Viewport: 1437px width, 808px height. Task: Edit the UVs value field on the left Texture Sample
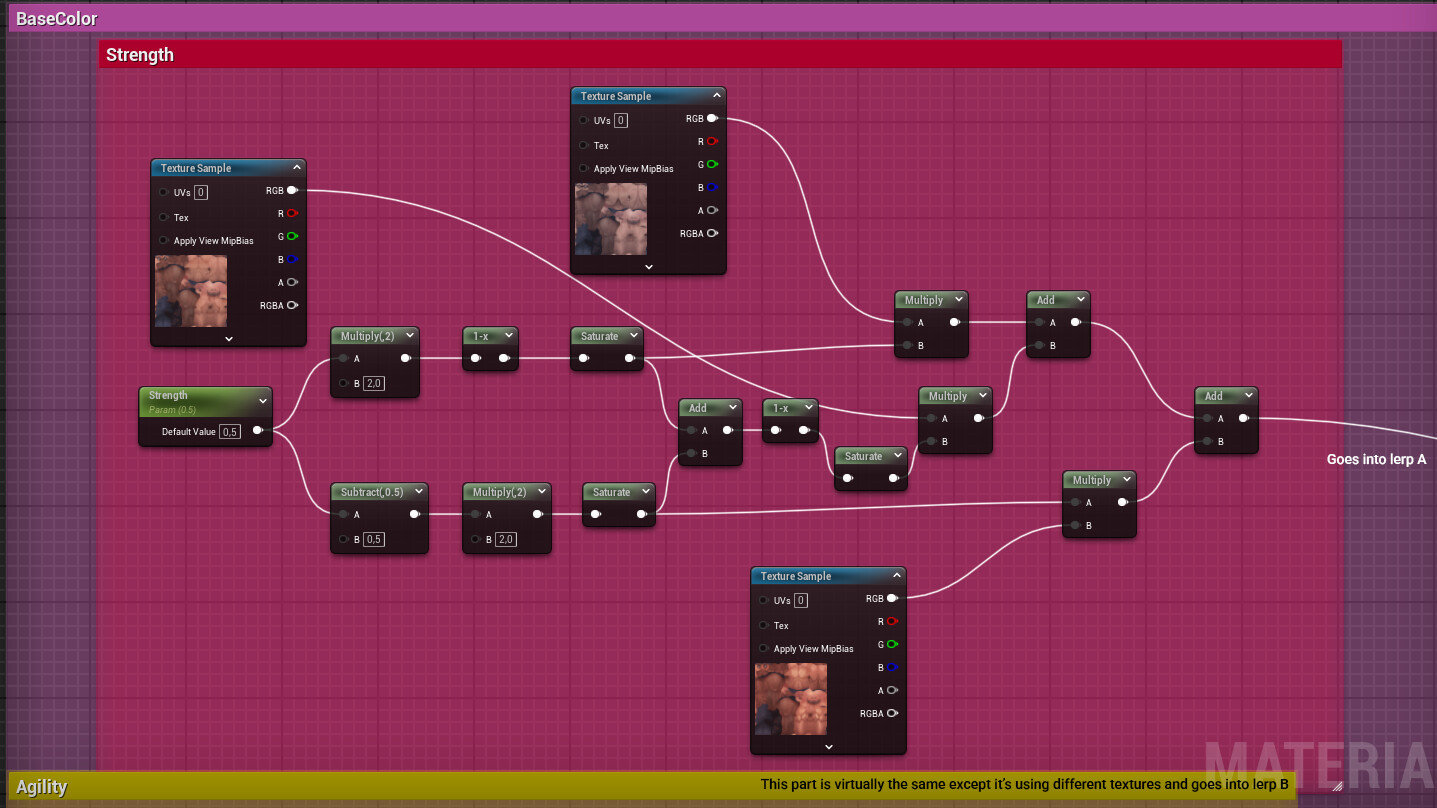201,192
